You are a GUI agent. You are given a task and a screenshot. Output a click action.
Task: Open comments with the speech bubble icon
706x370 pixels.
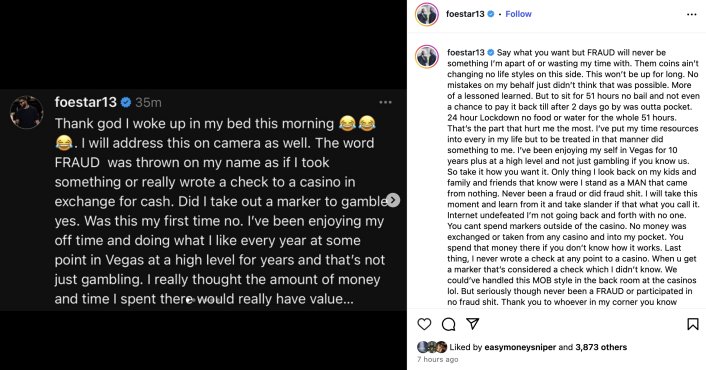[x=448, y=324]
